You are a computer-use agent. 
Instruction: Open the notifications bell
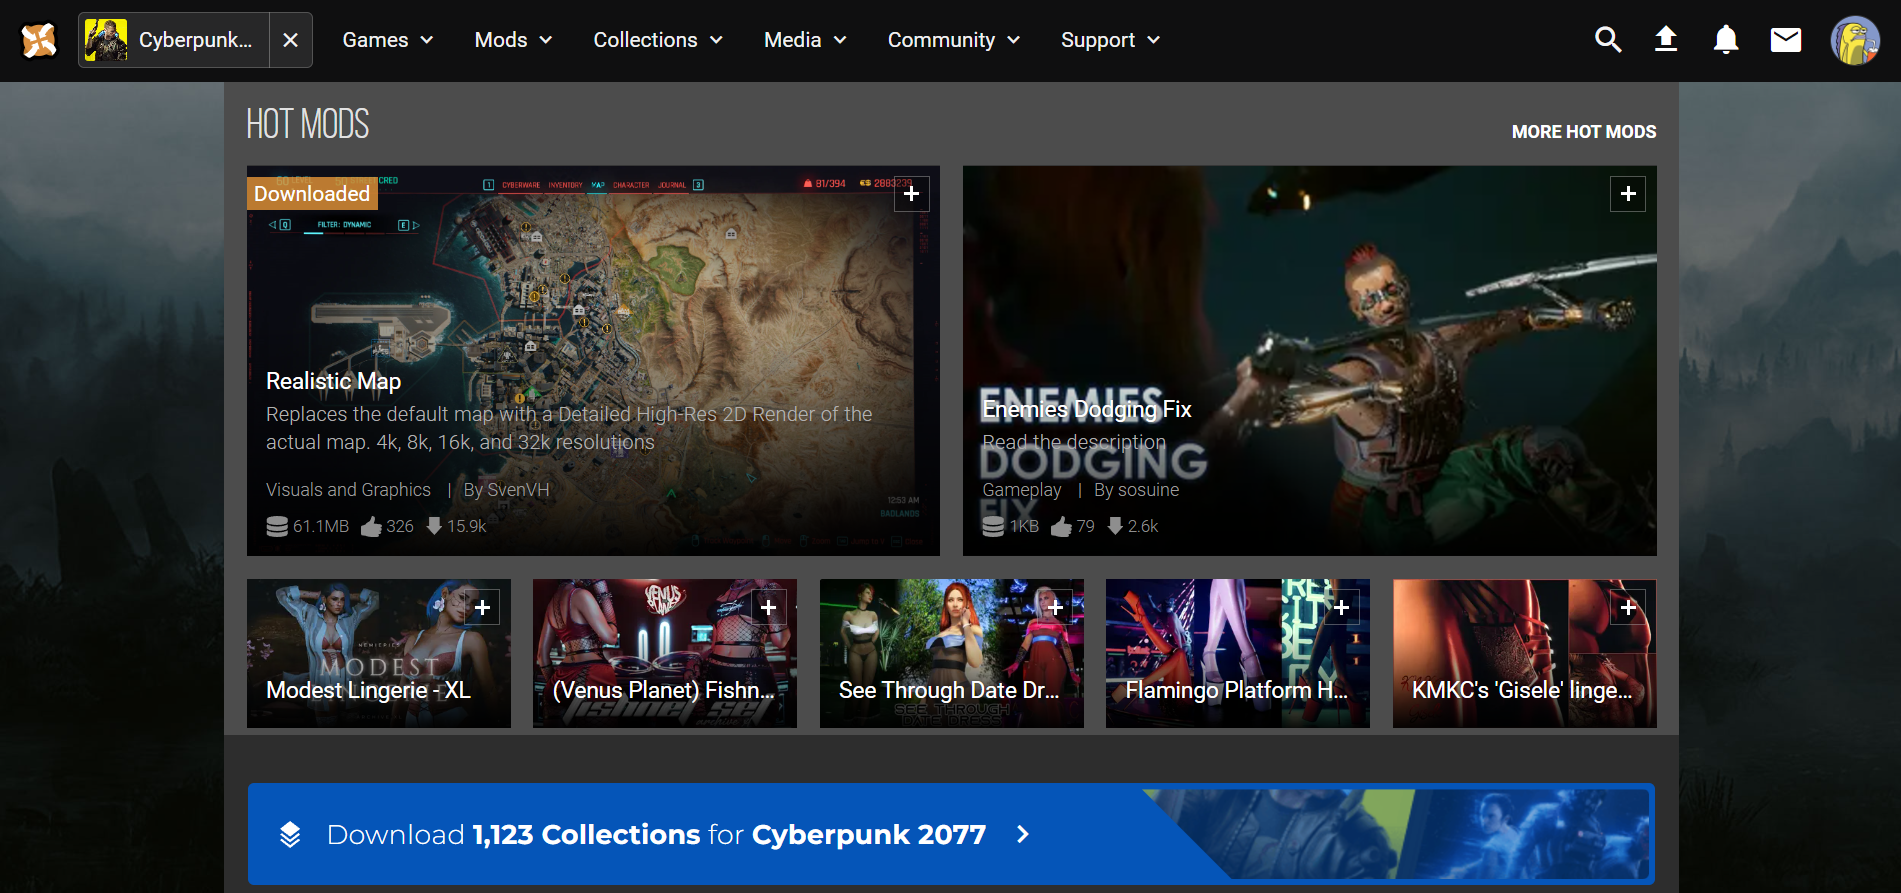pyautogui.click(x=1725, y=40)
